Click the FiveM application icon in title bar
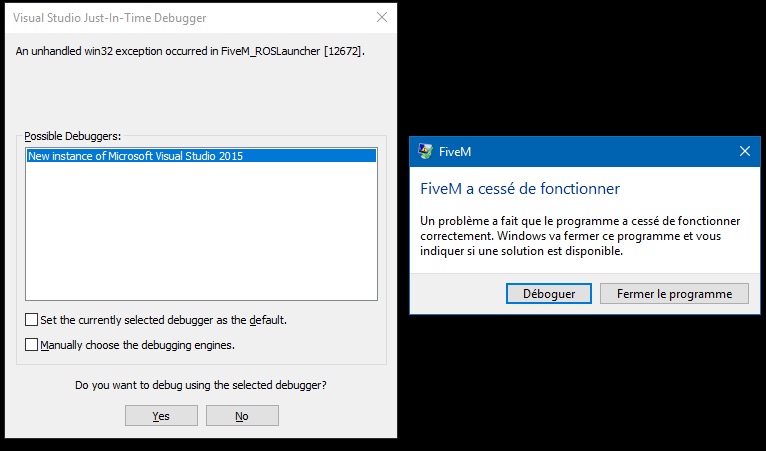Viewport: 766px width, 451px height. pos(426,151)
